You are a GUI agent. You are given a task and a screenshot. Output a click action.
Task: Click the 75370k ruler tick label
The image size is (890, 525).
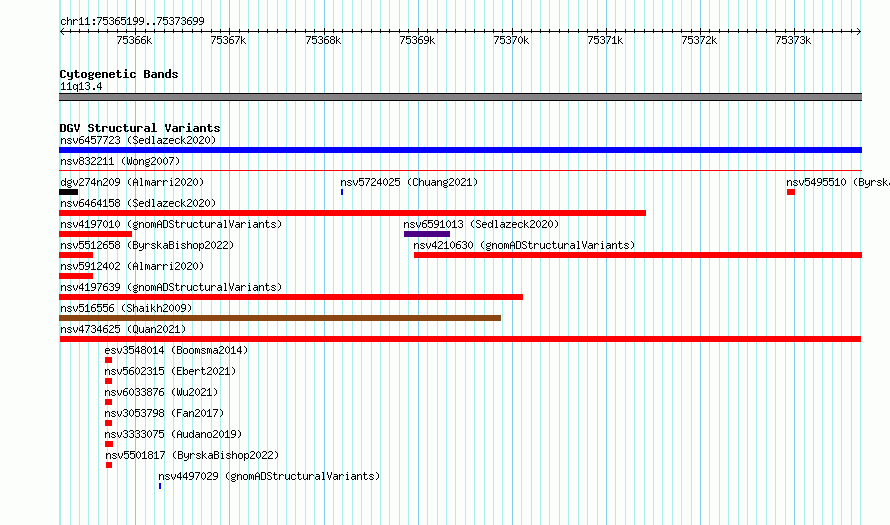tap(511, 40)
